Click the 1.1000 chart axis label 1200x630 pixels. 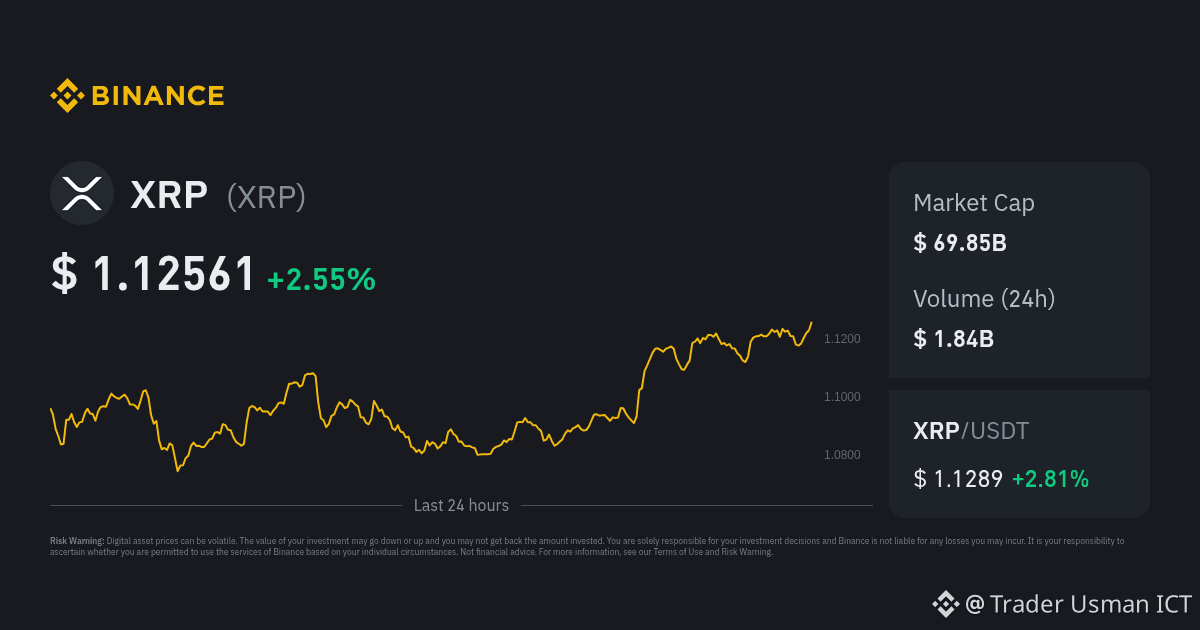coord(842,397)
